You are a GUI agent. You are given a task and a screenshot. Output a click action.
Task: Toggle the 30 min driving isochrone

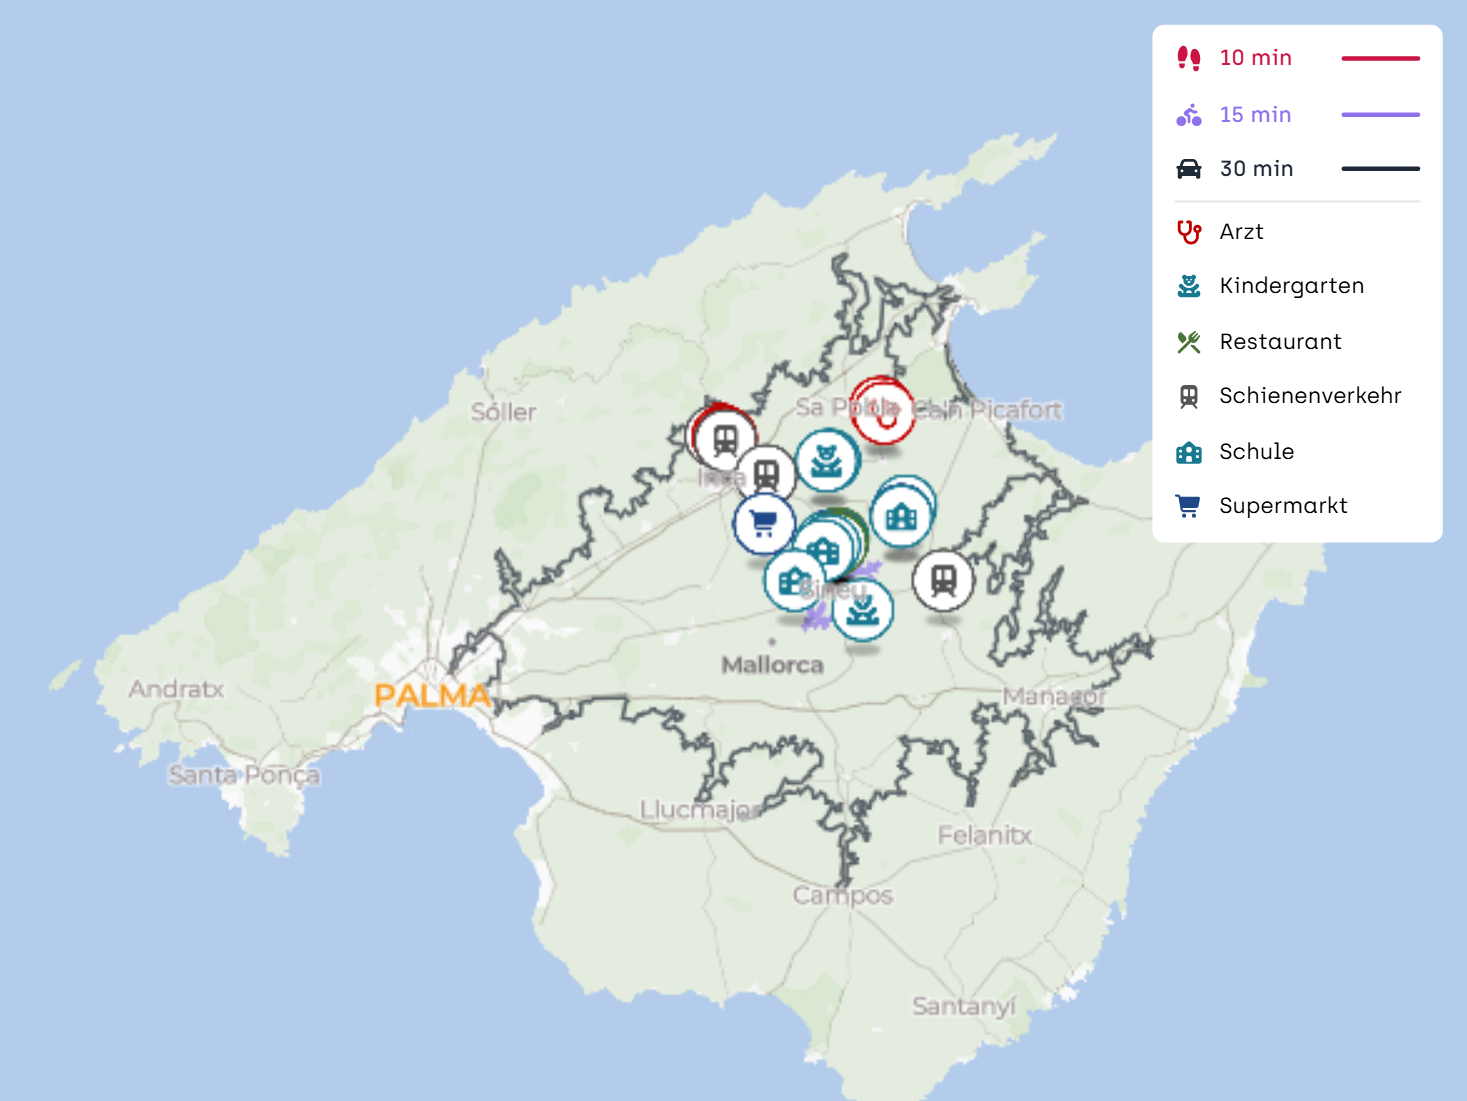[x=1256, y=169]
